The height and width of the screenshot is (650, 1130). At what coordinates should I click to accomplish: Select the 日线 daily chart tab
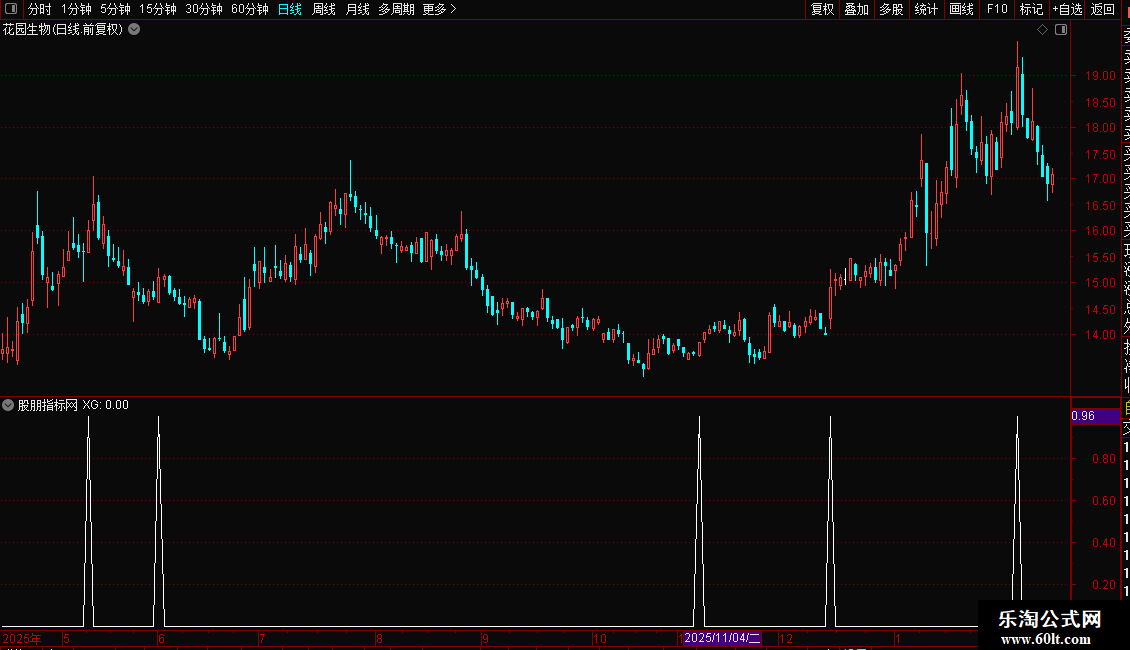290,9
